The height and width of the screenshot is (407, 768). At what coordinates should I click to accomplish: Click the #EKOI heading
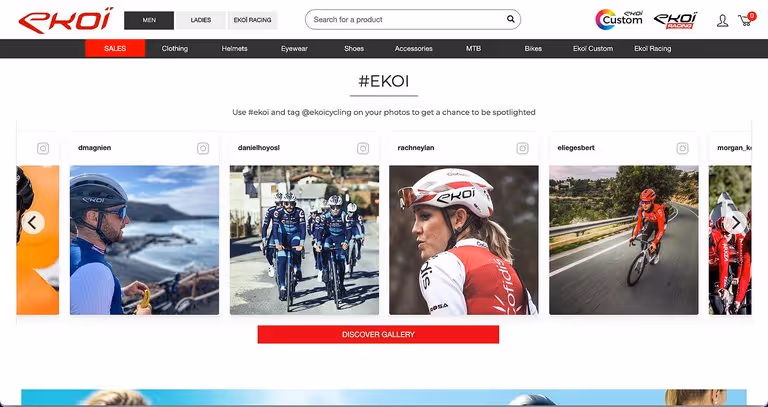pyautogui.click(x=384, y=81)
